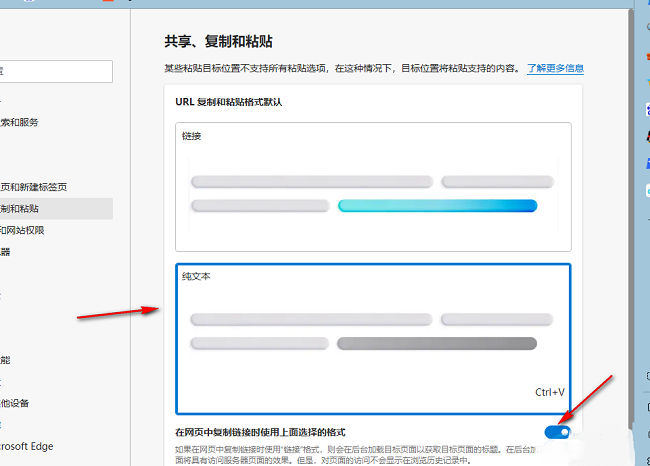Click the dark gray plain text preview bar
650x466 pixels.
437,344
